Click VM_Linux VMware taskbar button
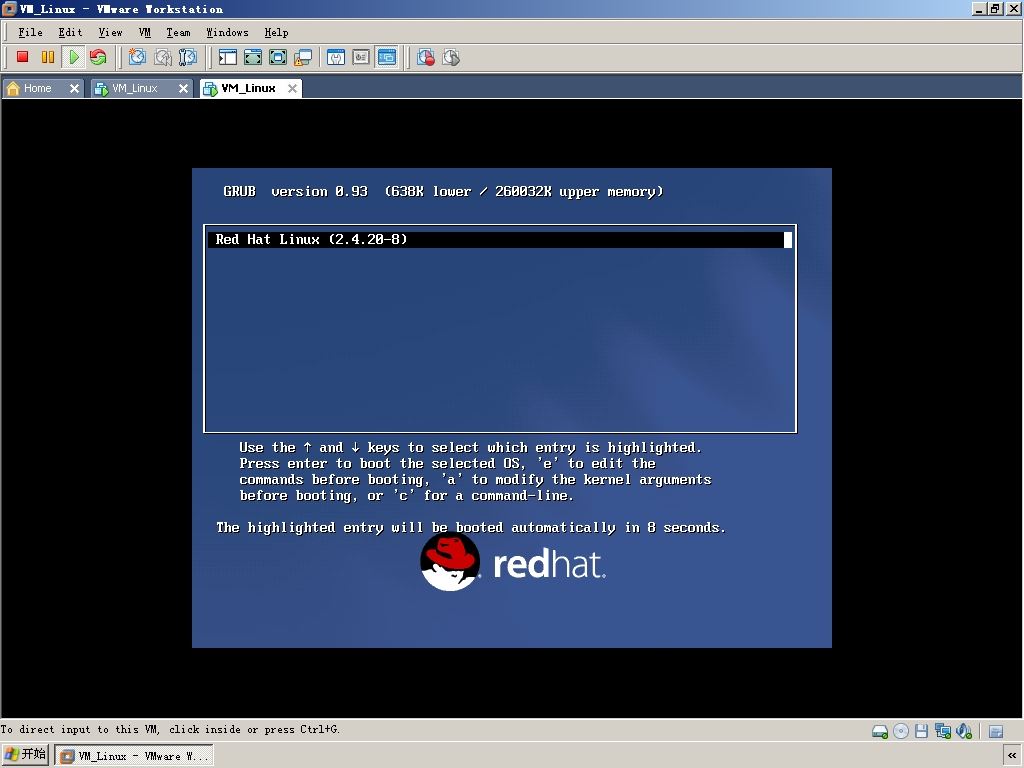Image resolution: width=1024 pixels, height=768 pixels. 134,756
